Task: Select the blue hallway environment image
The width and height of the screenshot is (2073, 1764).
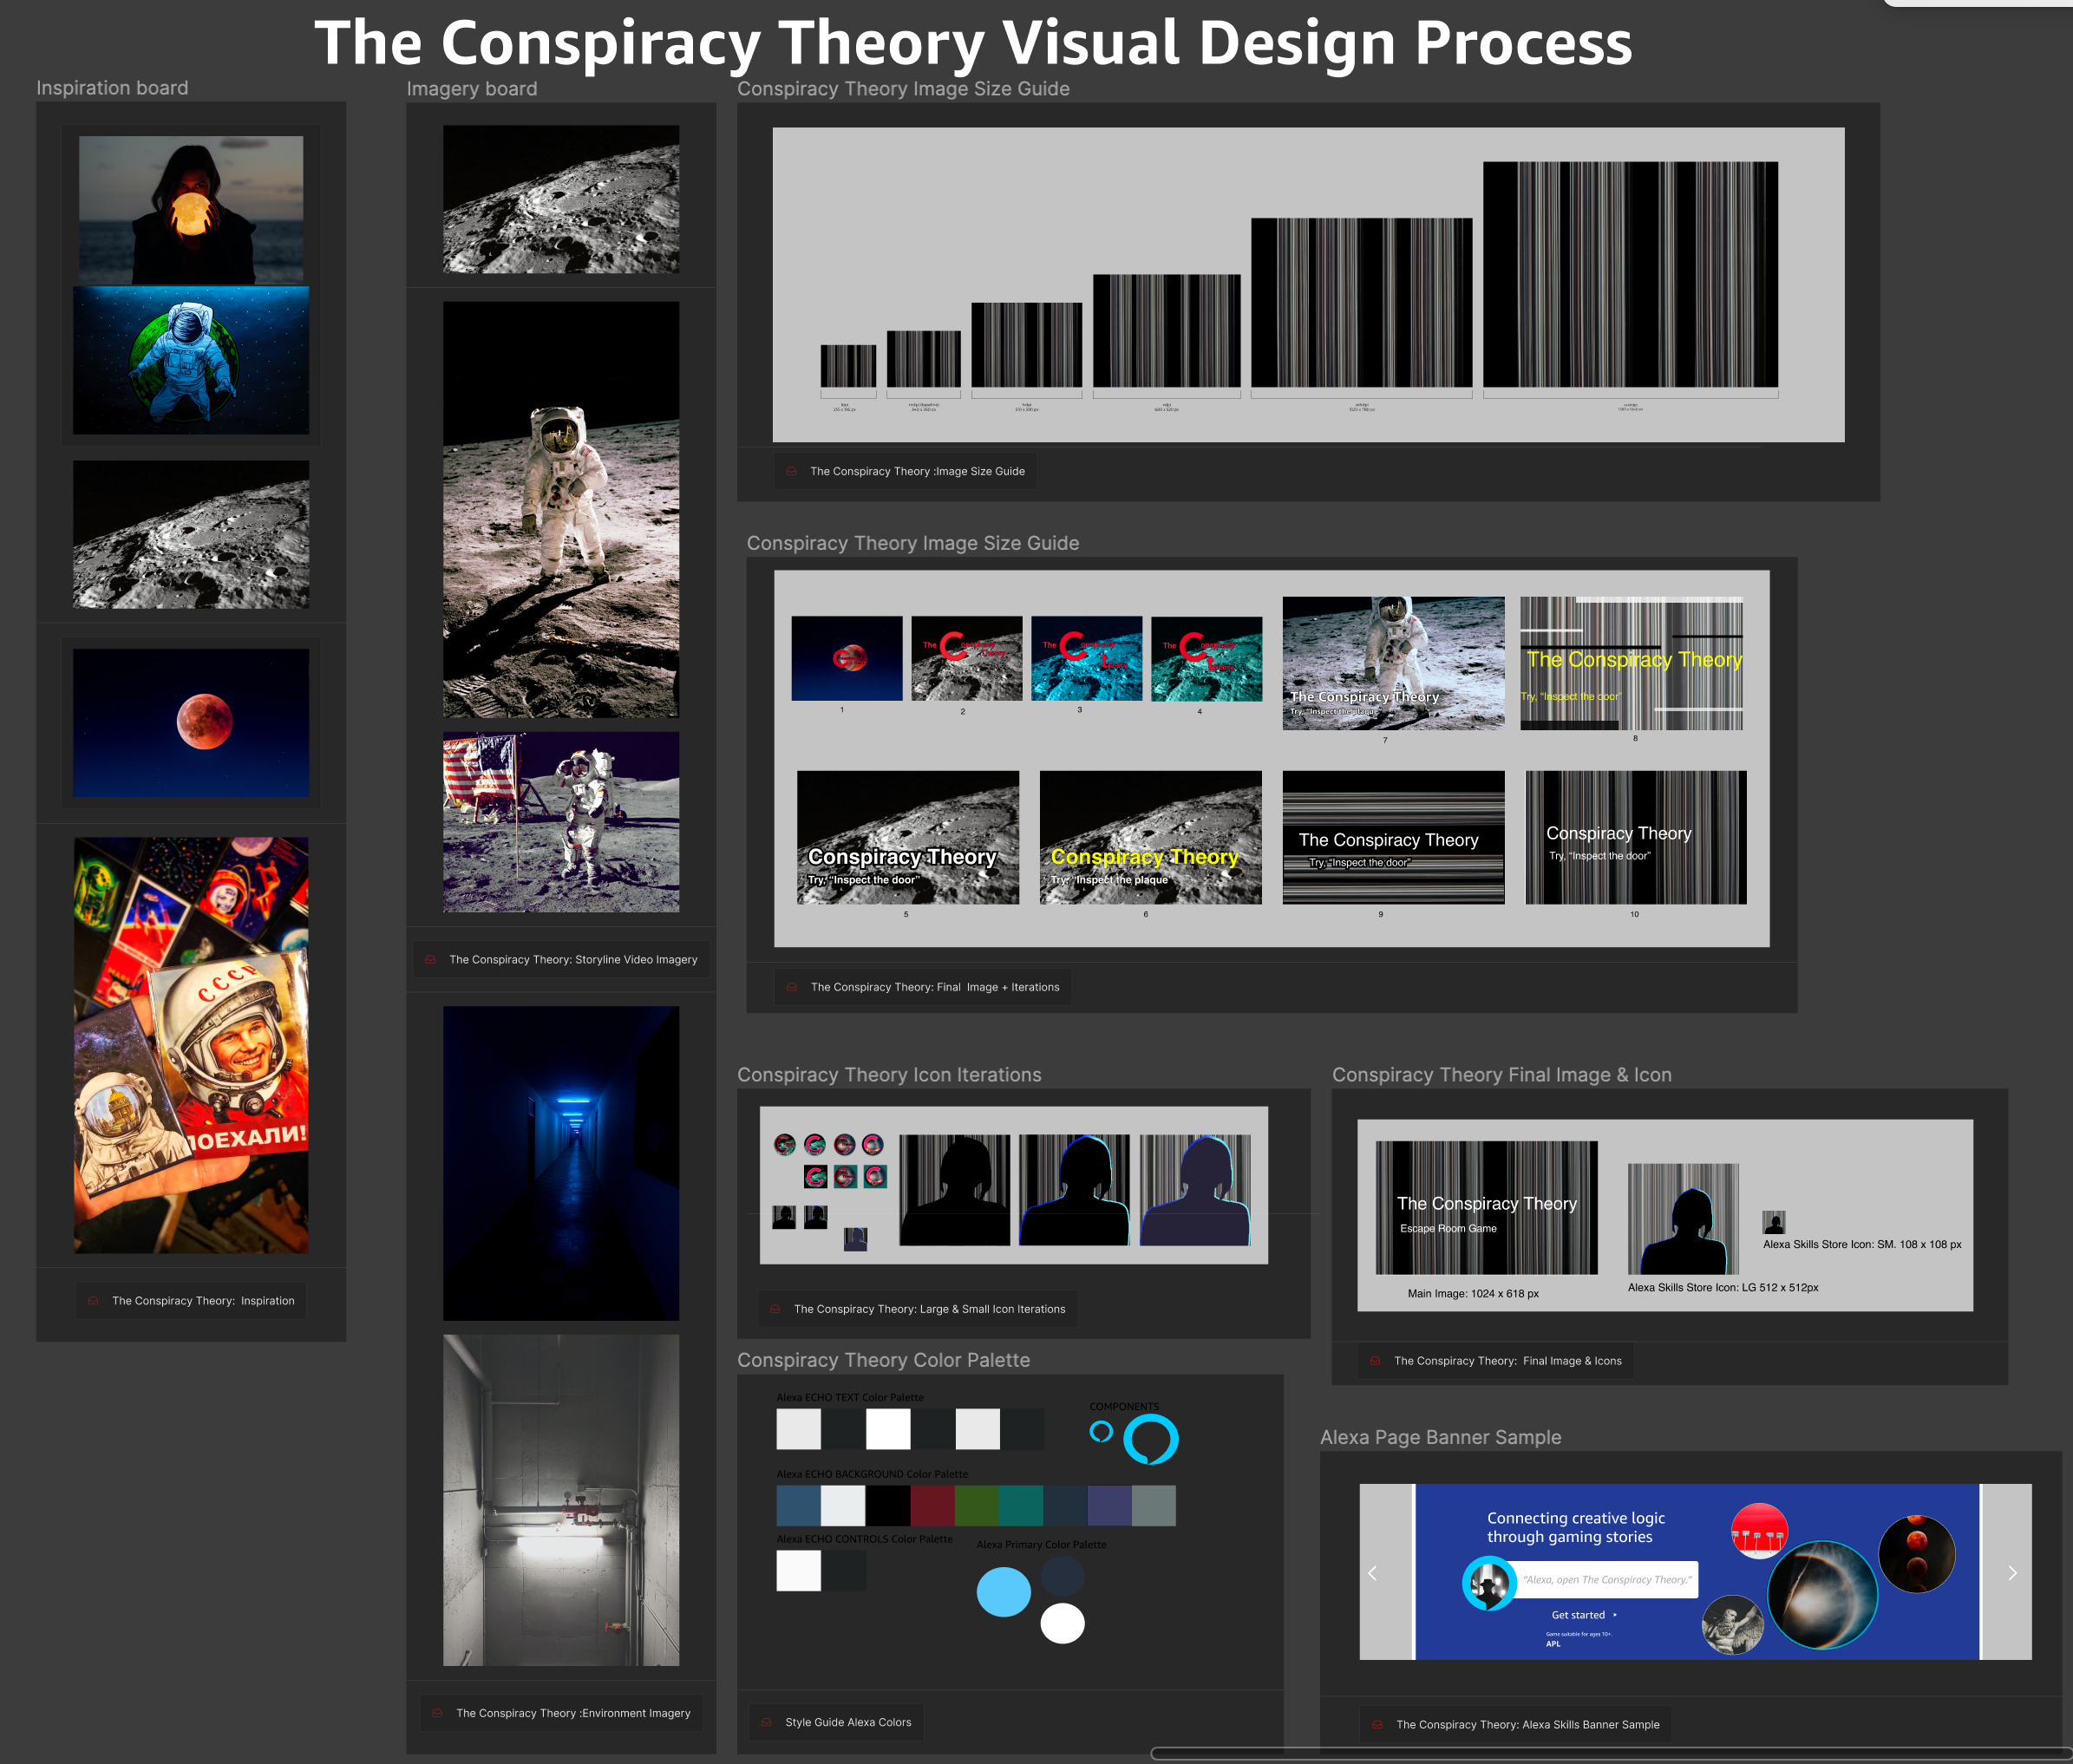Action: pos(561,1162)
